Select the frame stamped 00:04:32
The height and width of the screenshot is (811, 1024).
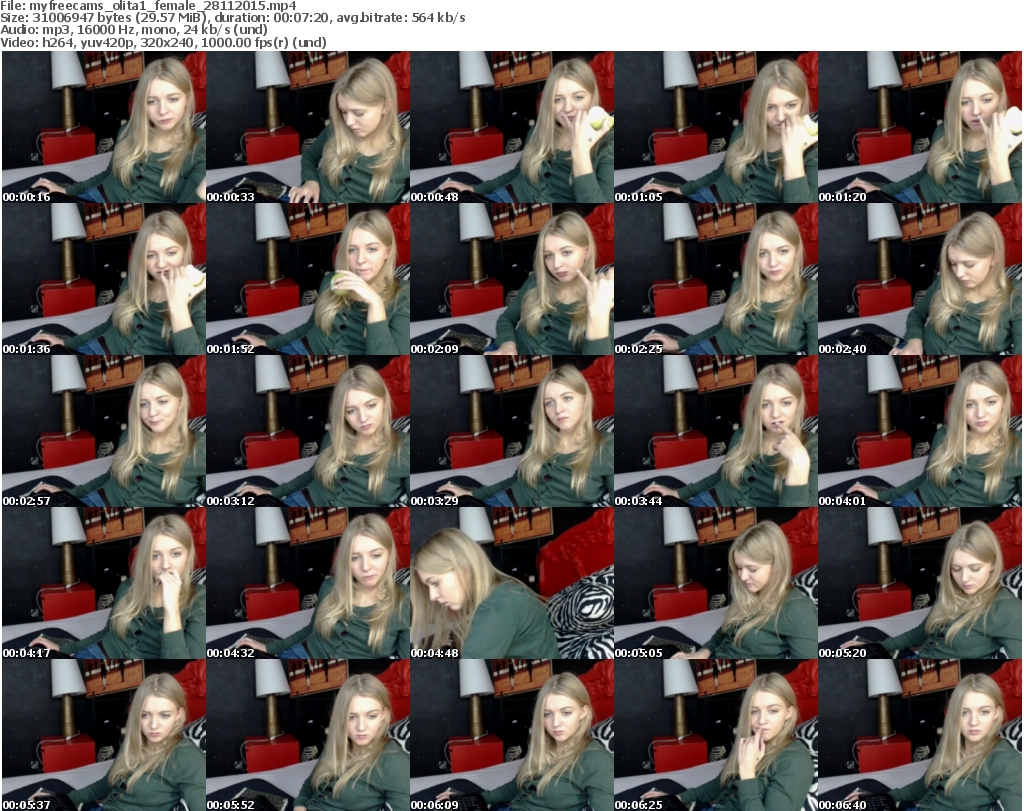[x=308, y=583]
